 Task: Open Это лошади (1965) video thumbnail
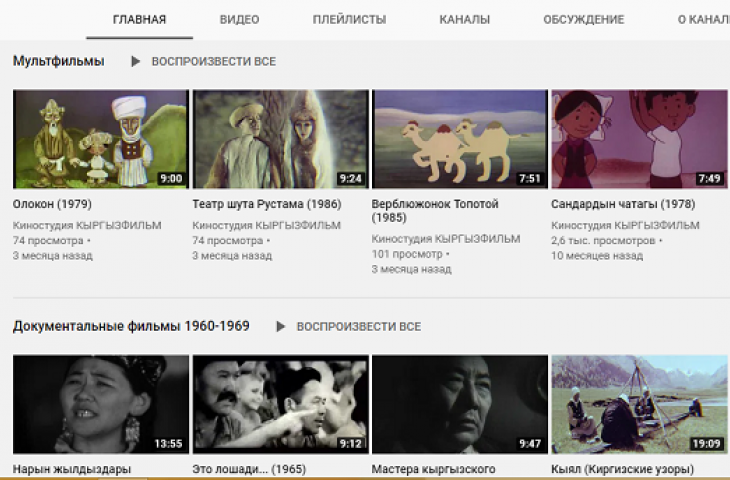point(281,404)
